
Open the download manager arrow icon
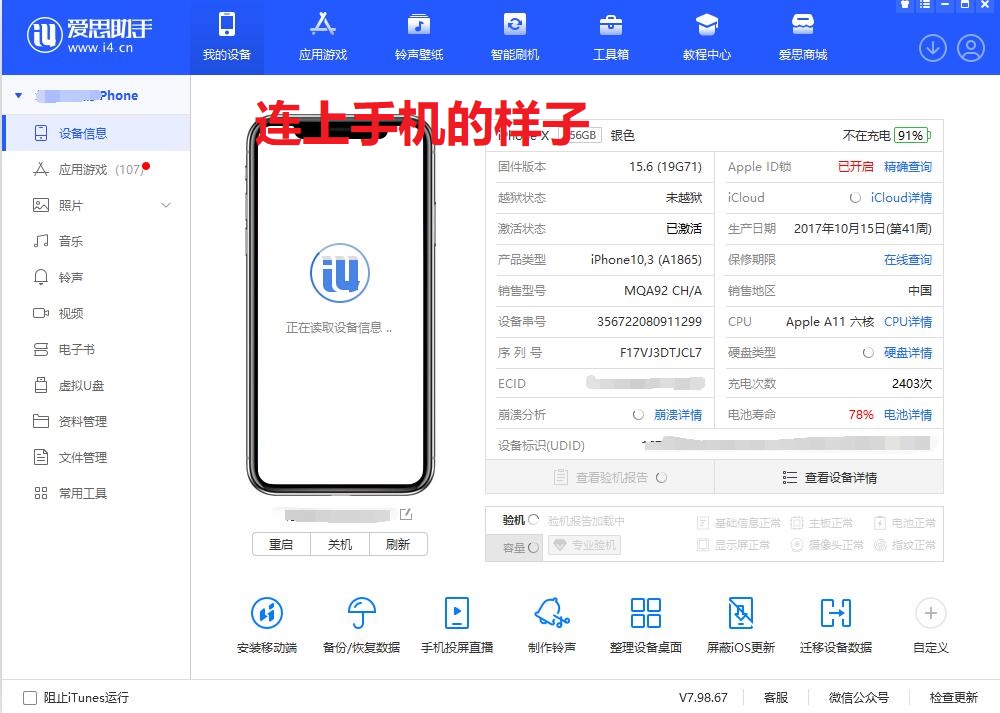coord(932,48)
